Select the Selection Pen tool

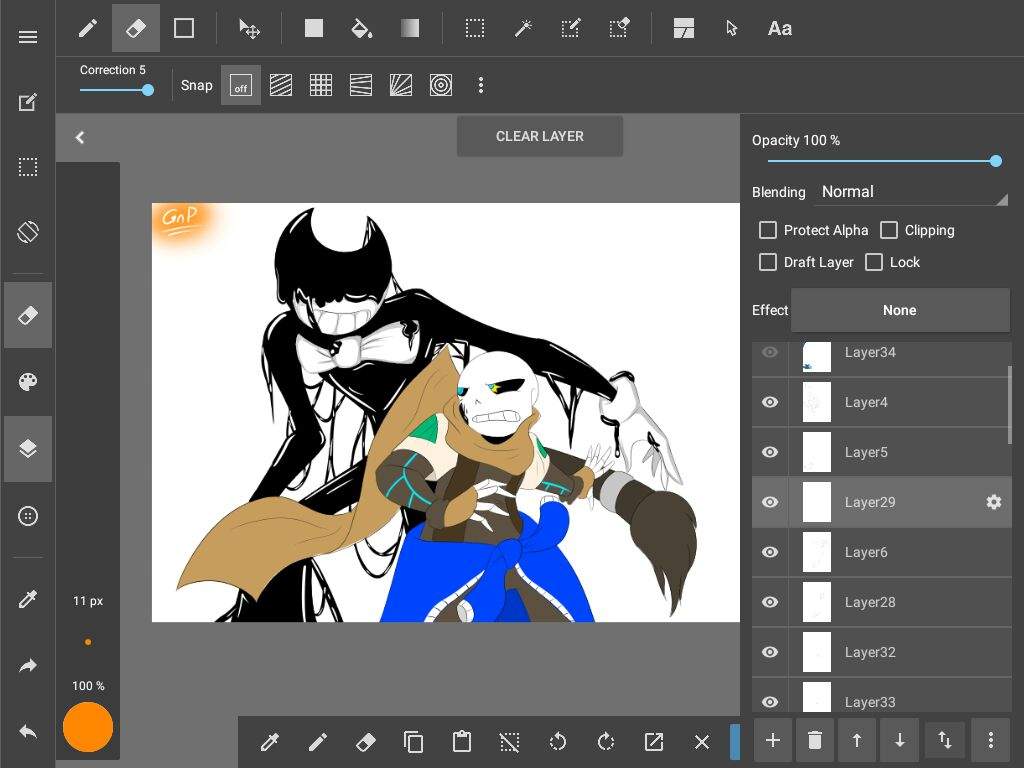click(571, 29)
